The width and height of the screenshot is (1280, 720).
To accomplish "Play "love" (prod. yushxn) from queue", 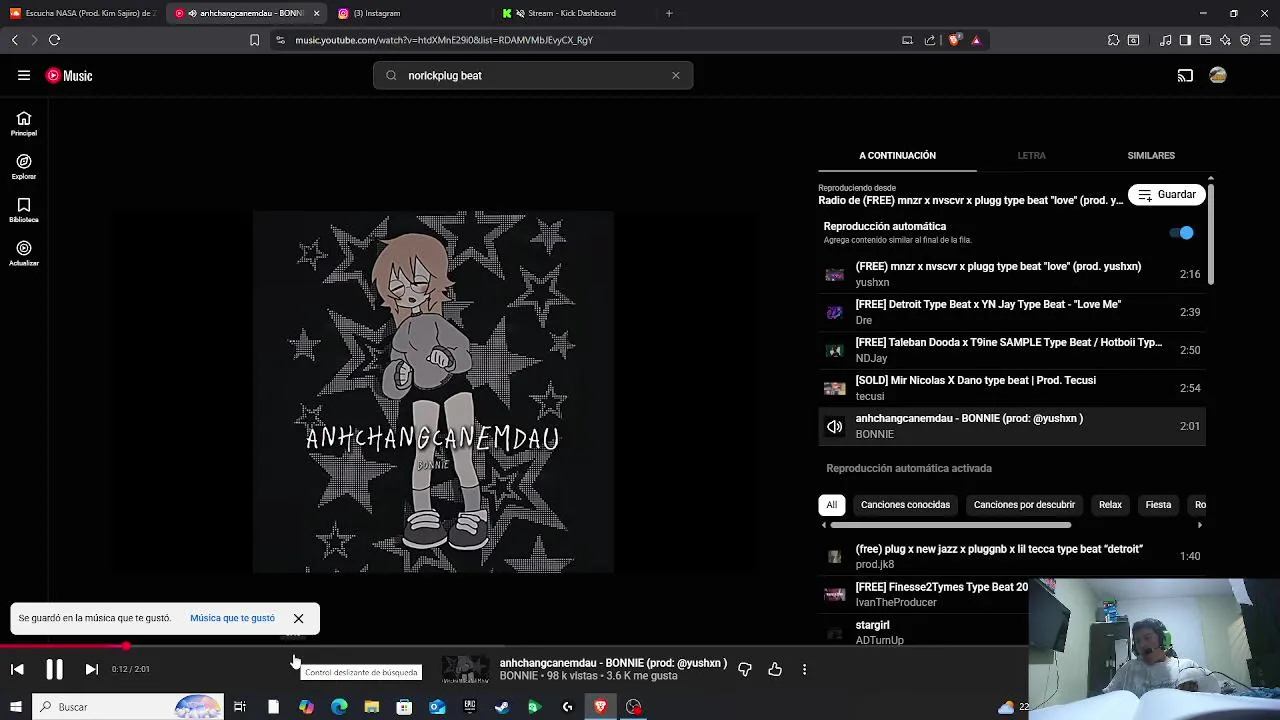I will tap(1011, 274).
